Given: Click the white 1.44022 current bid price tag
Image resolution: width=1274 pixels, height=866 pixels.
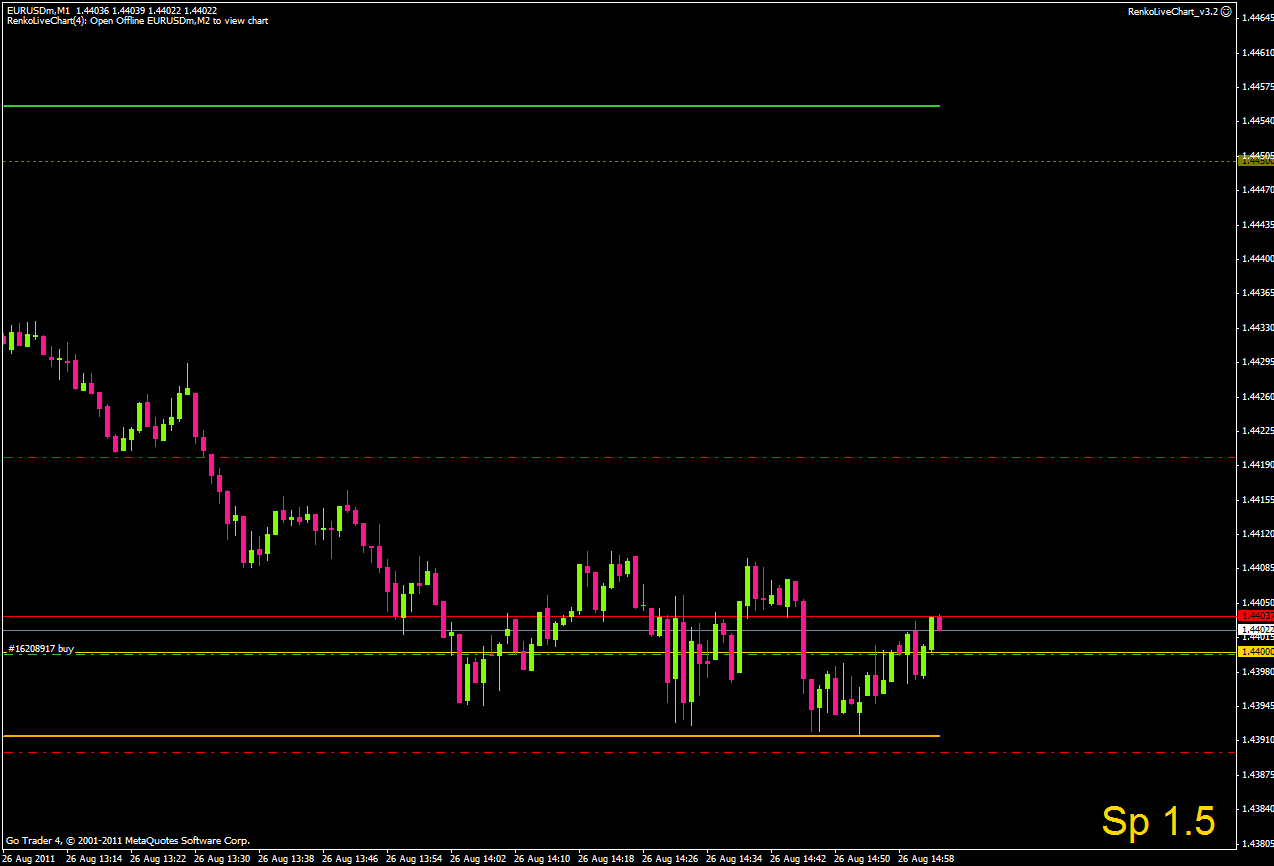Looking at the screenshot, I should [1256, 630].
